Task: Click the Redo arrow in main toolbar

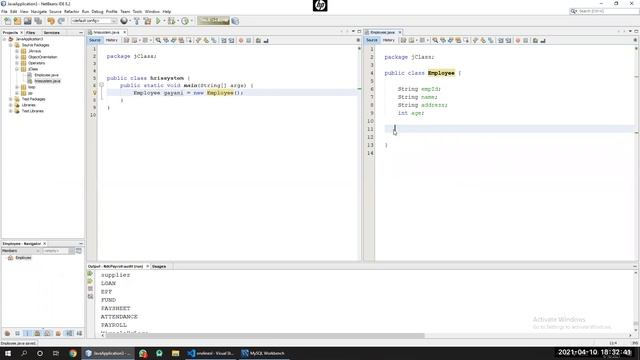Action: [61, 21]
